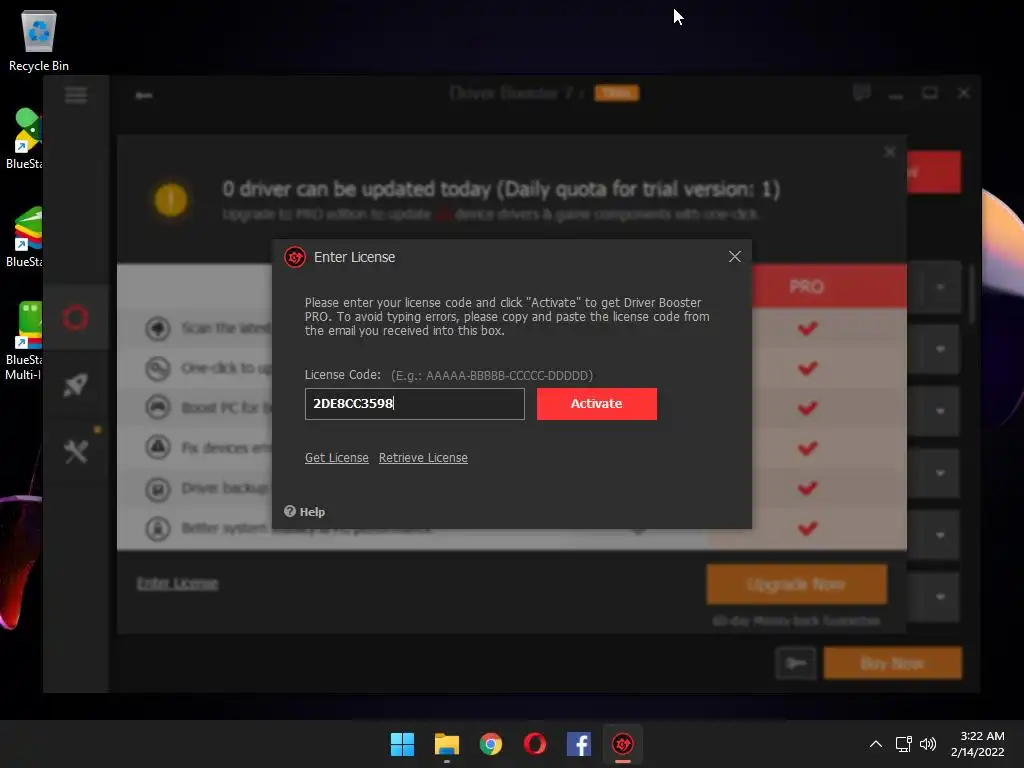Open the BlueStacks Multi-Instance desktop shortcut
This screenshot has height=768, width=1024.
pos(24,341)
